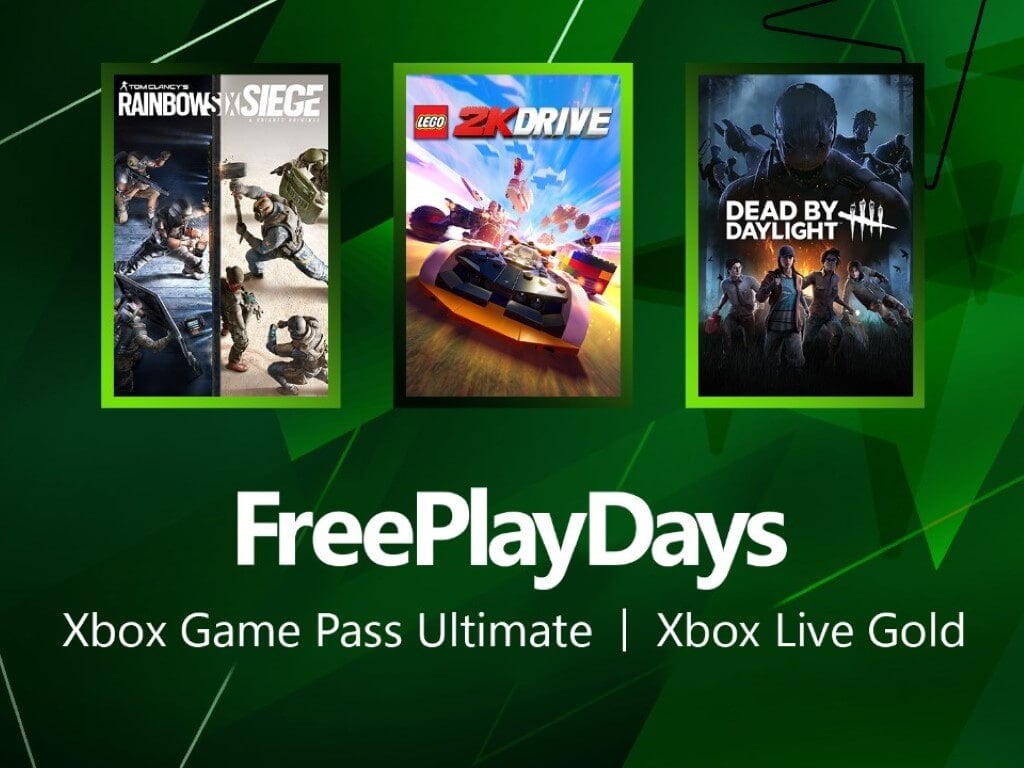The image size is (1024, 768).
Task: Click the vertical divider between subscription names
Action: tap(624, 630)
